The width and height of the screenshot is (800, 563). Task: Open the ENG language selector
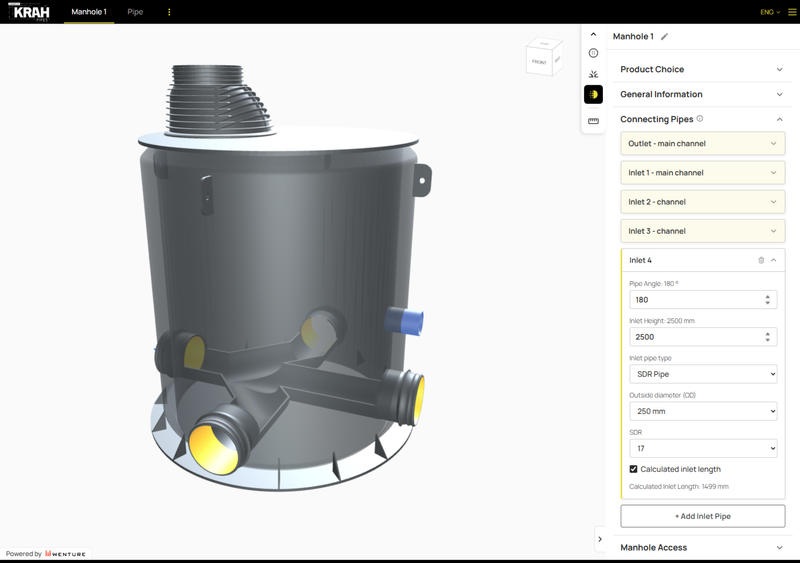coord(770,12)
